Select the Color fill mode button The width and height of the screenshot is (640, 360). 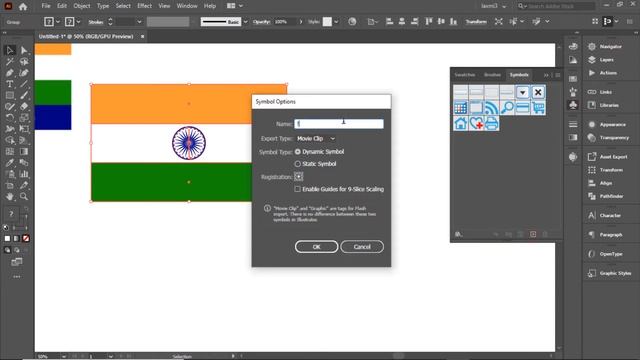point(7,238)
